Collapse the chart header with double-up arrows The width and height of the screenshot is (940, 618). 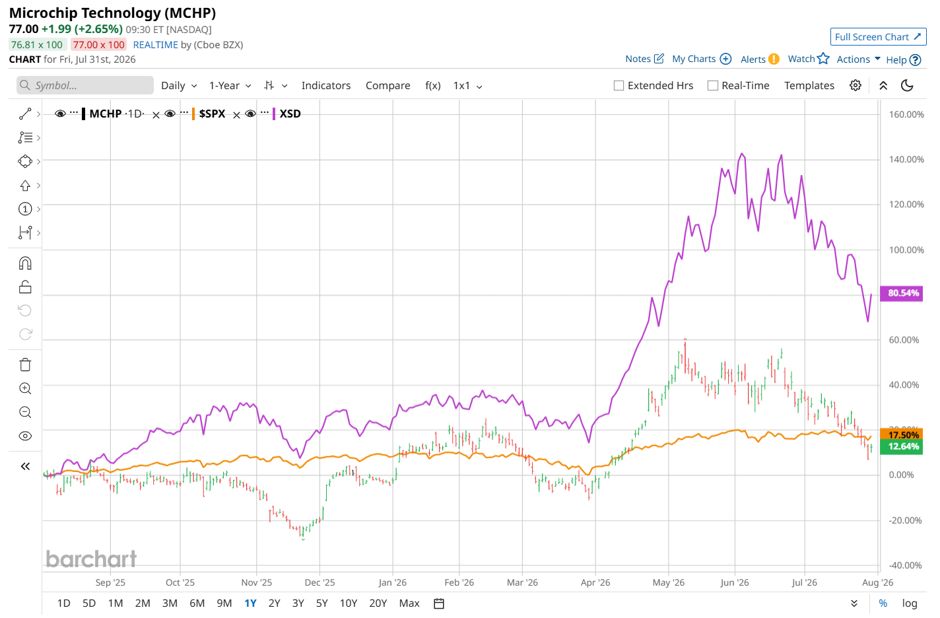[883, 85]
